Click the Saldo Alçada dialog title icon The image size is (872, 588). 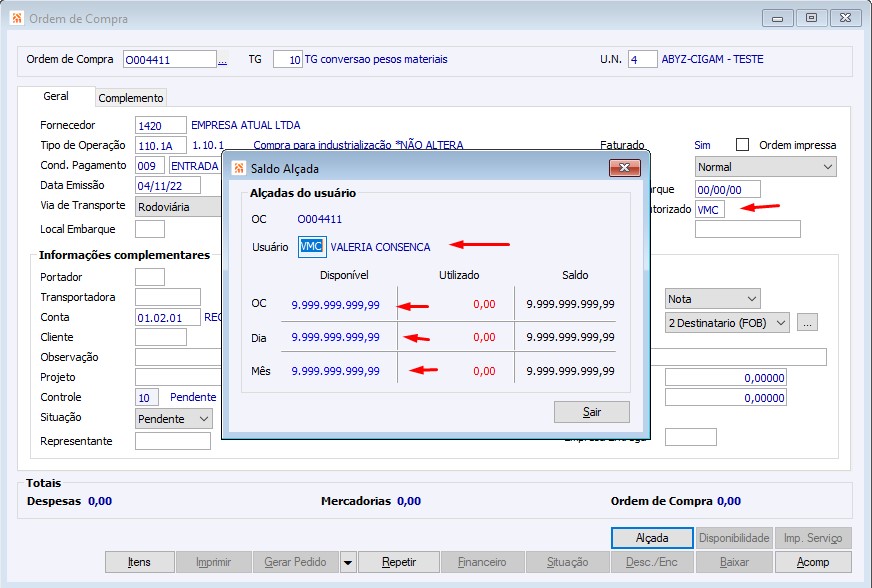[239, 168]
